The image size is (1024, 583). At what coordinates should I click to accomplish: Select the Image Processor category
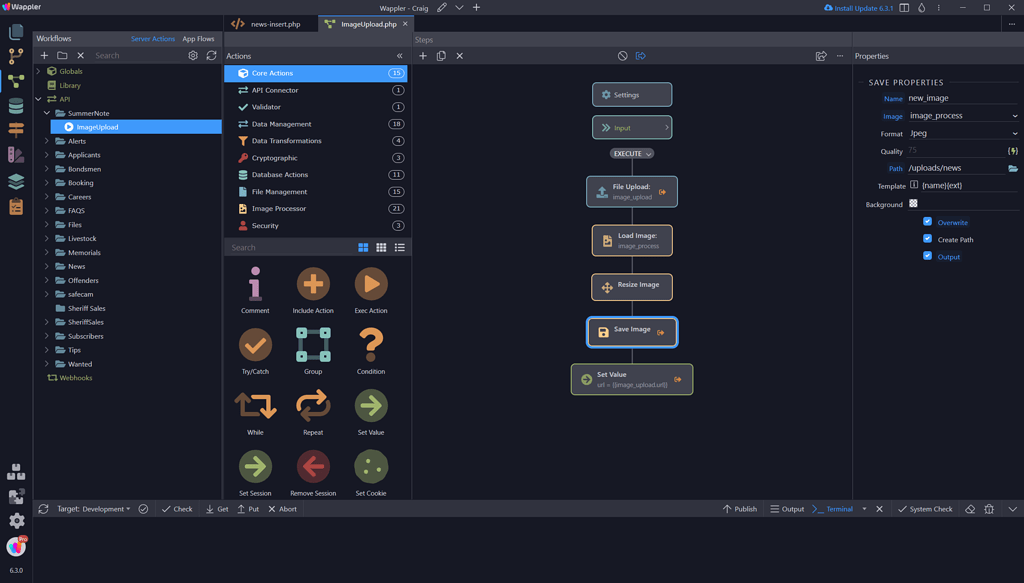click(315, 209)
